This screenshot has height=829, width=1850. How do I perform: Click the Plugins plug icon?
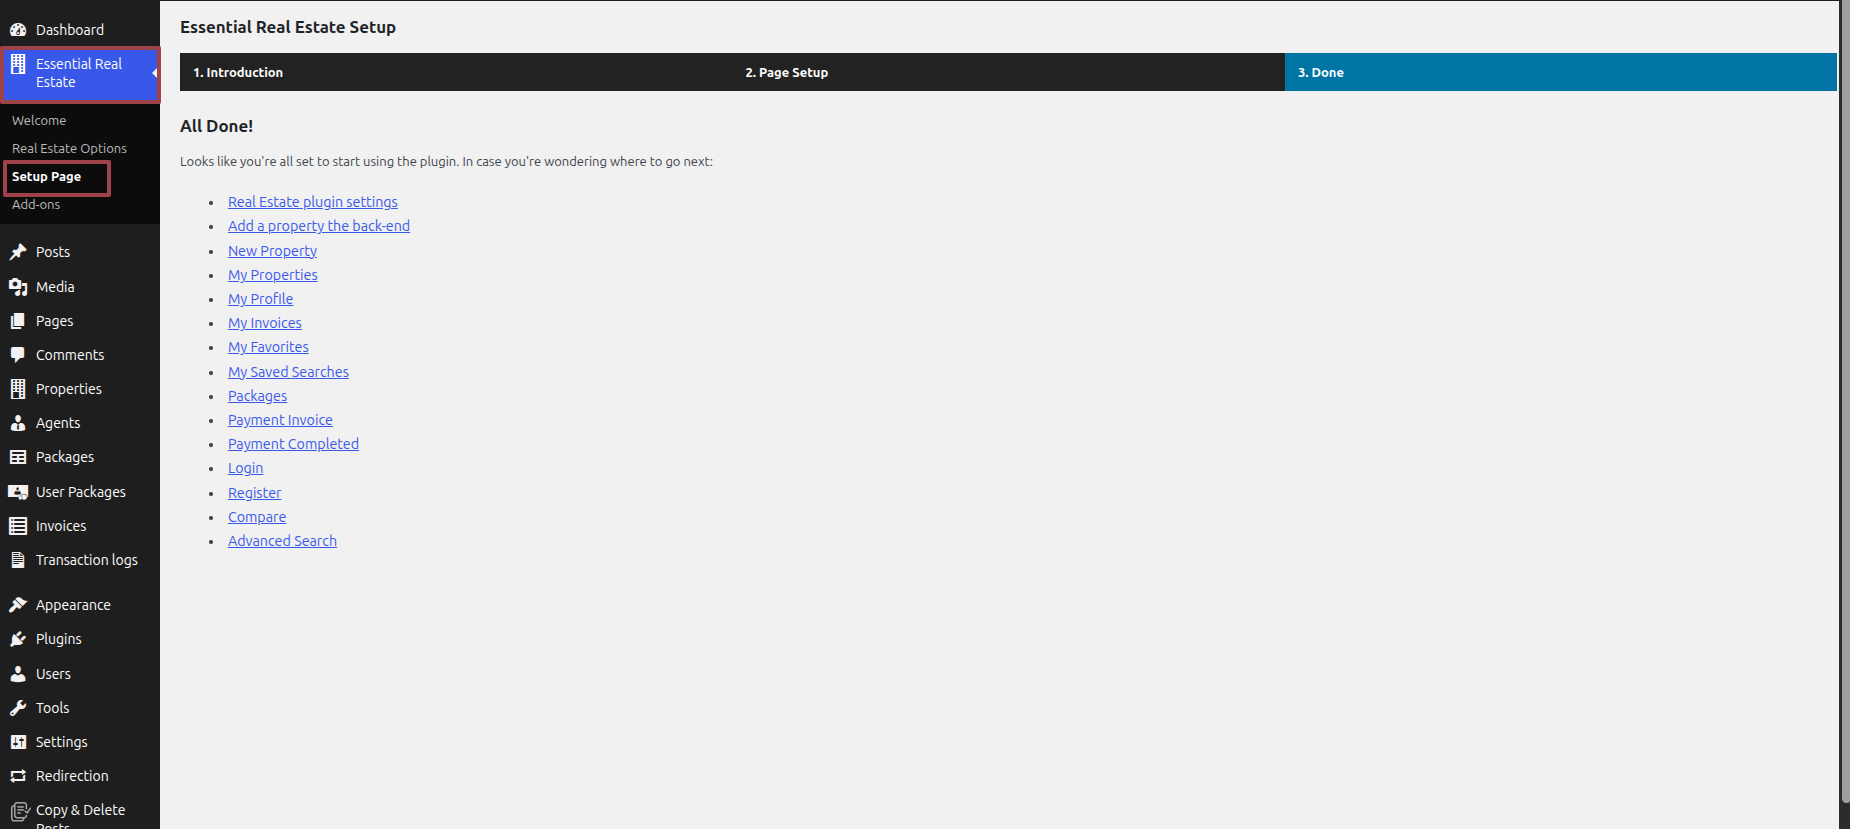click(x=18, y=639)
